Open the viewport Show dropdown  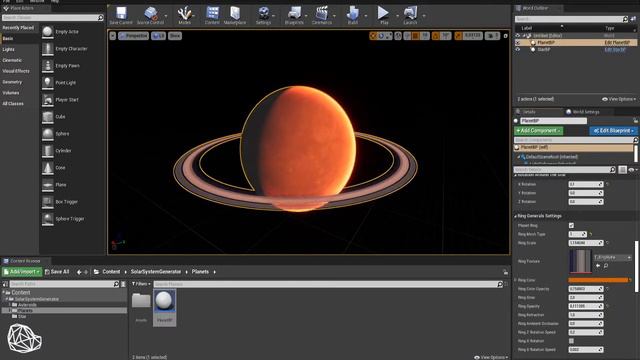175,36
